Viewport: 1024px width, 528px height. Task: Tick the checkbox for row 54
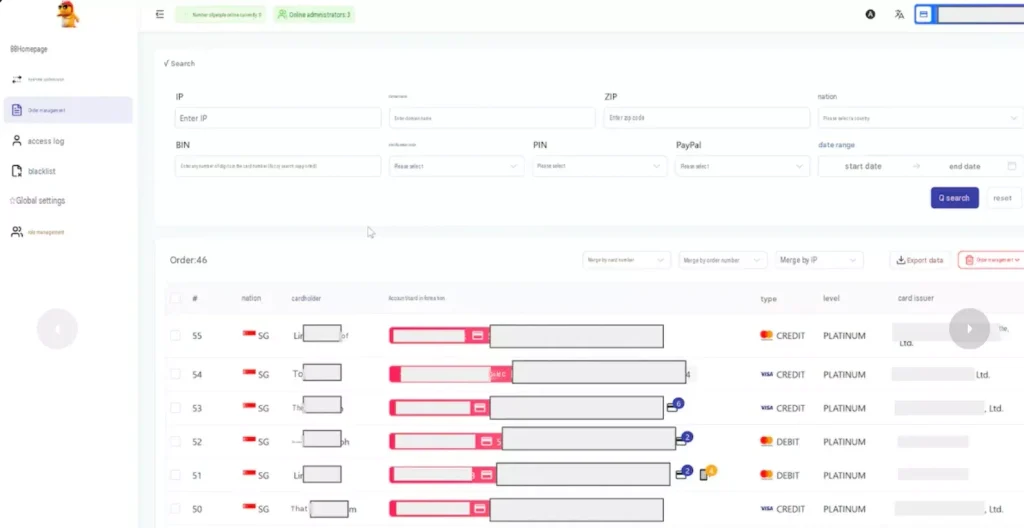click(175, 374)
